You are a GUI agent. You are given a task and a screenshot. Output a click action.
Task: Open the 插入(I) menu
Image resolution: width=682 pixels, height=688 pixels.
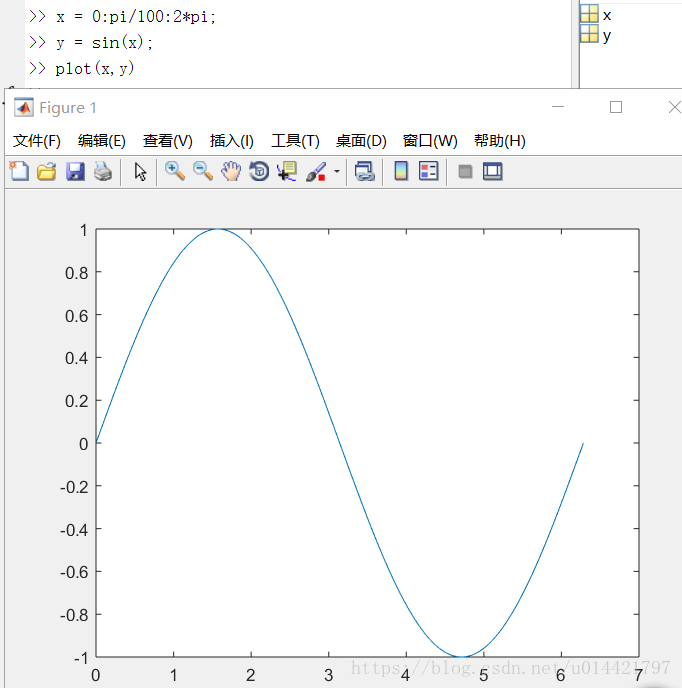(x=232, y=141)
